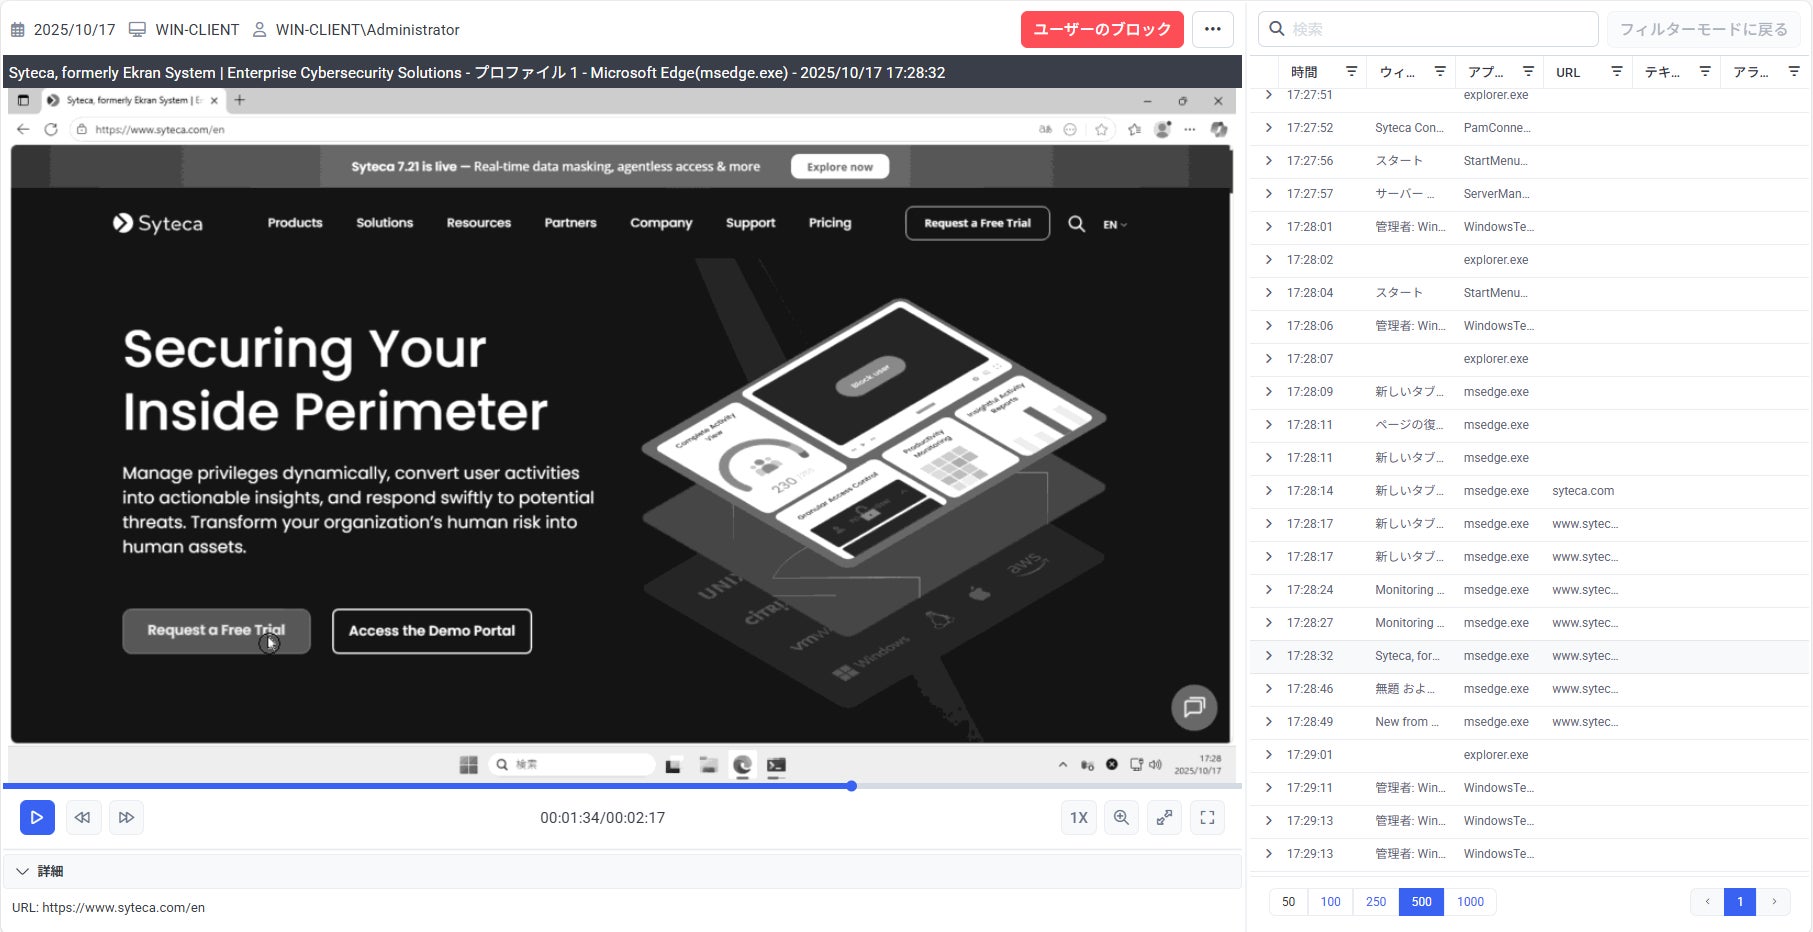Set page size to 1000 records
The image size is (1813, 932).
1470,901
